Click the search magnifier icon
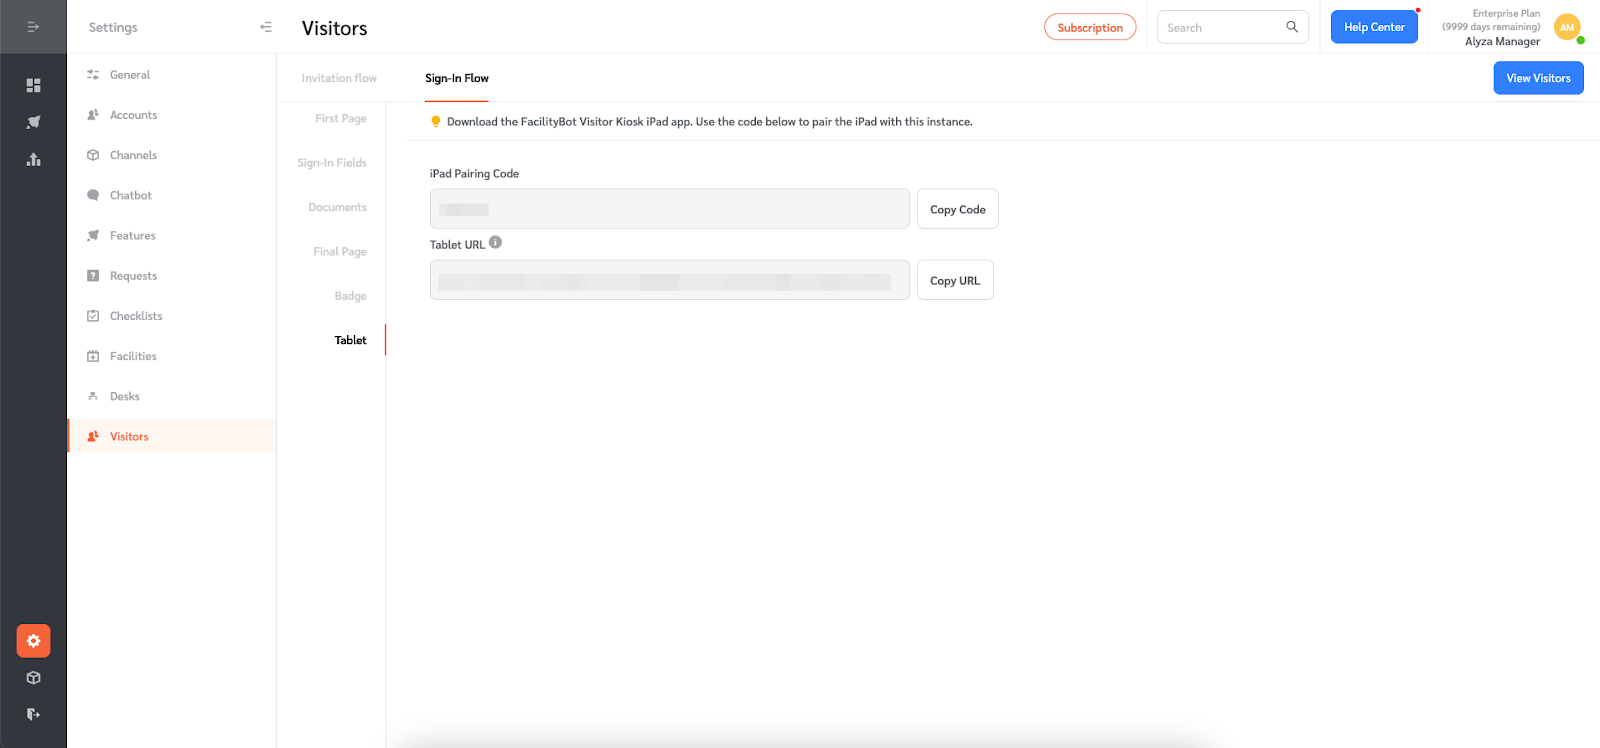The image size is (1600, 748). coord(1292,27)
